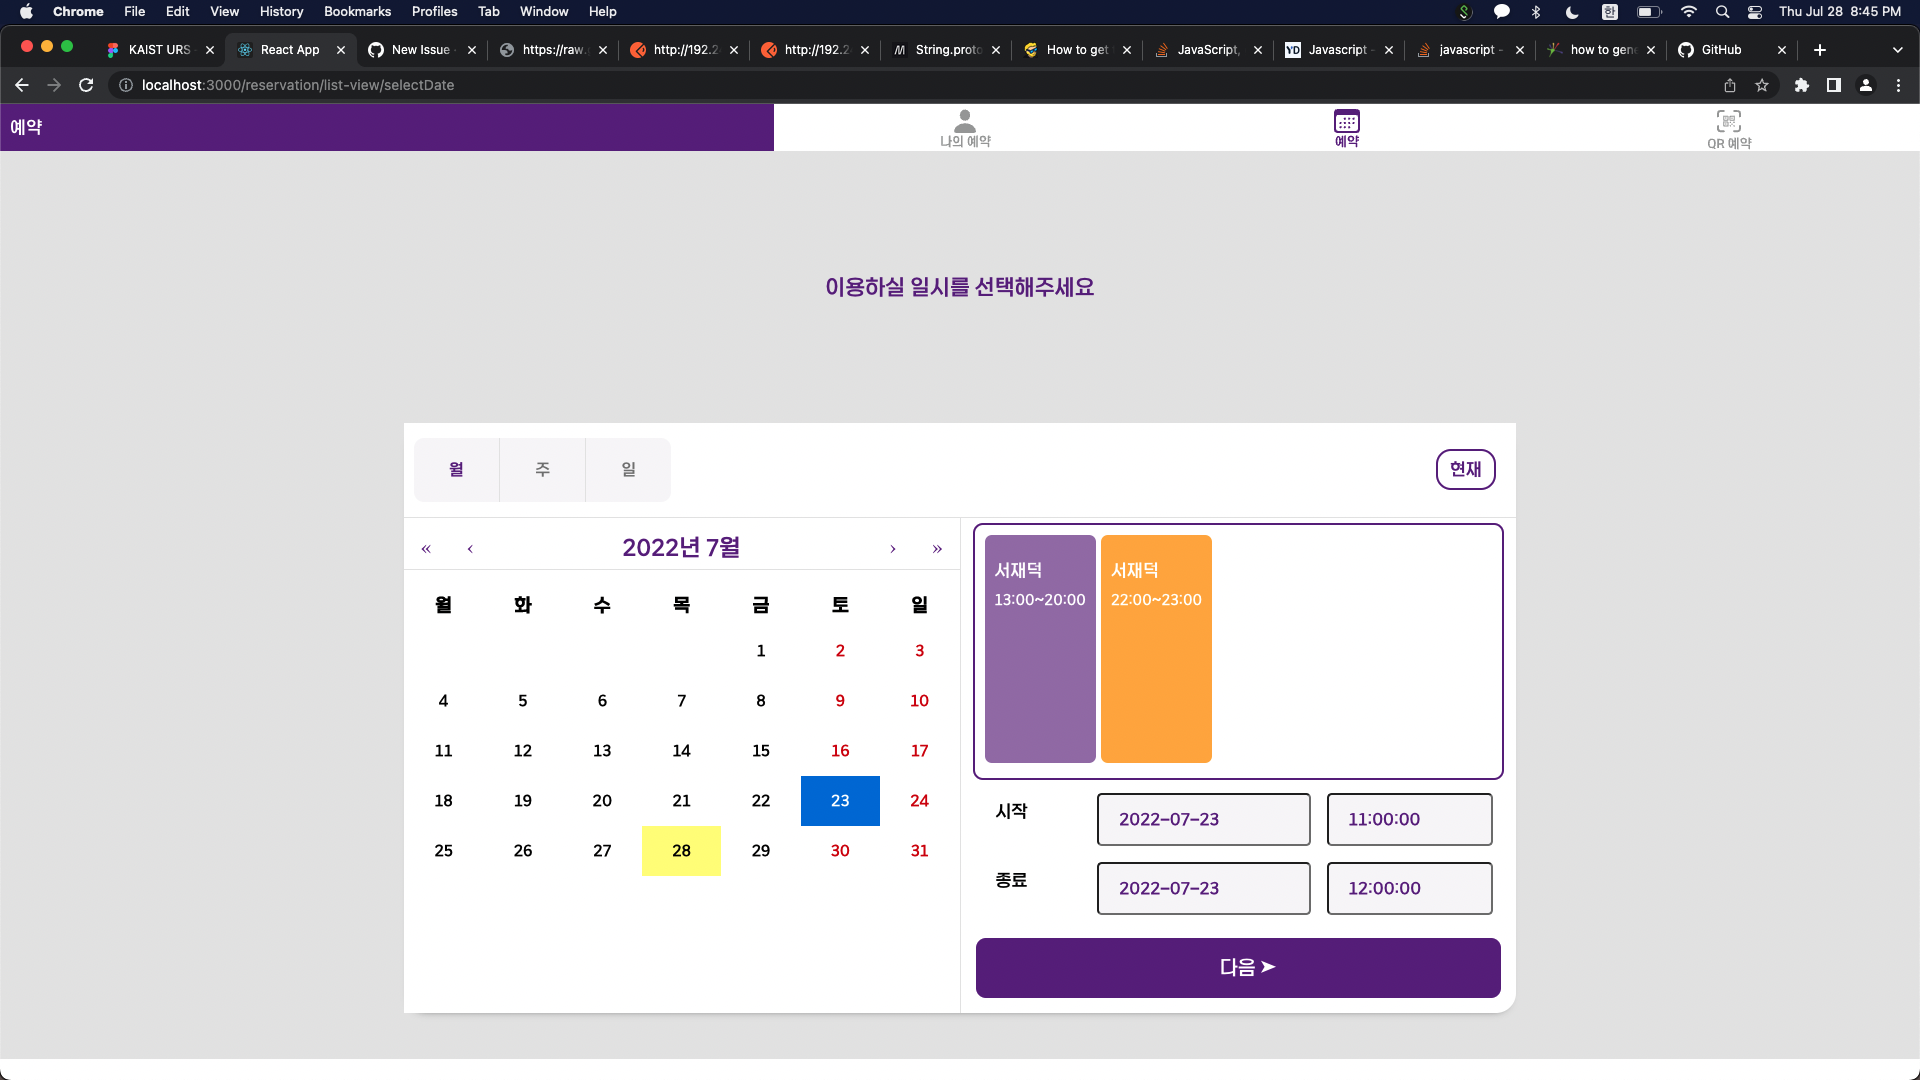Go to previous month with left chevron

pyautogui.click(x=470, y=548)
